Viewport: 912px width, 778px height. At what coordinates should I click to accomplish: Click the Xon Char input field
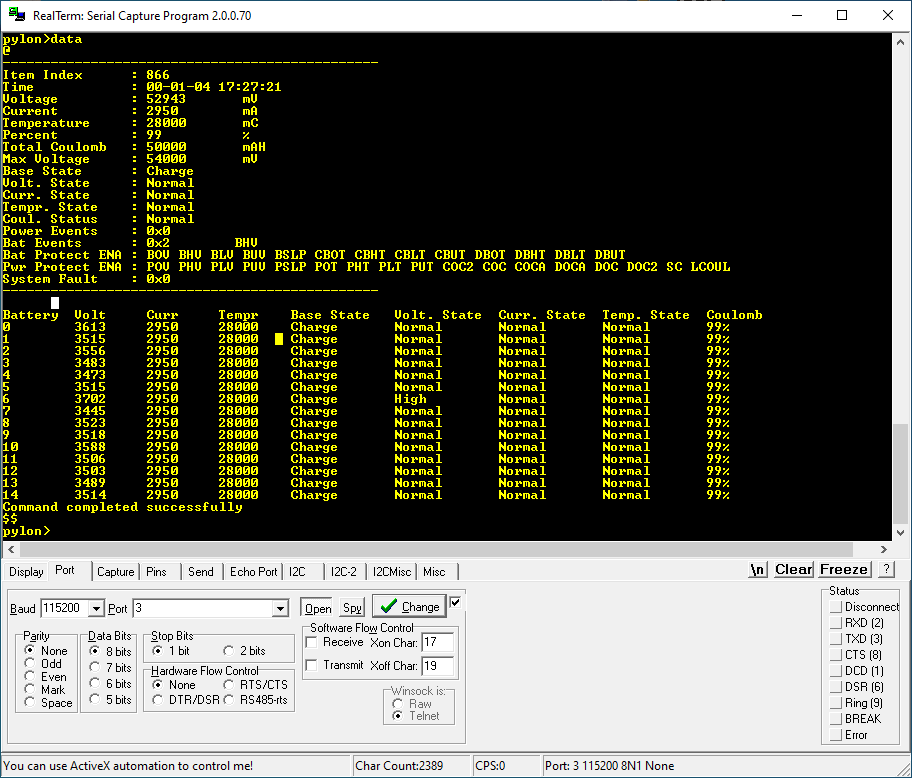click(x=437, y=642)
